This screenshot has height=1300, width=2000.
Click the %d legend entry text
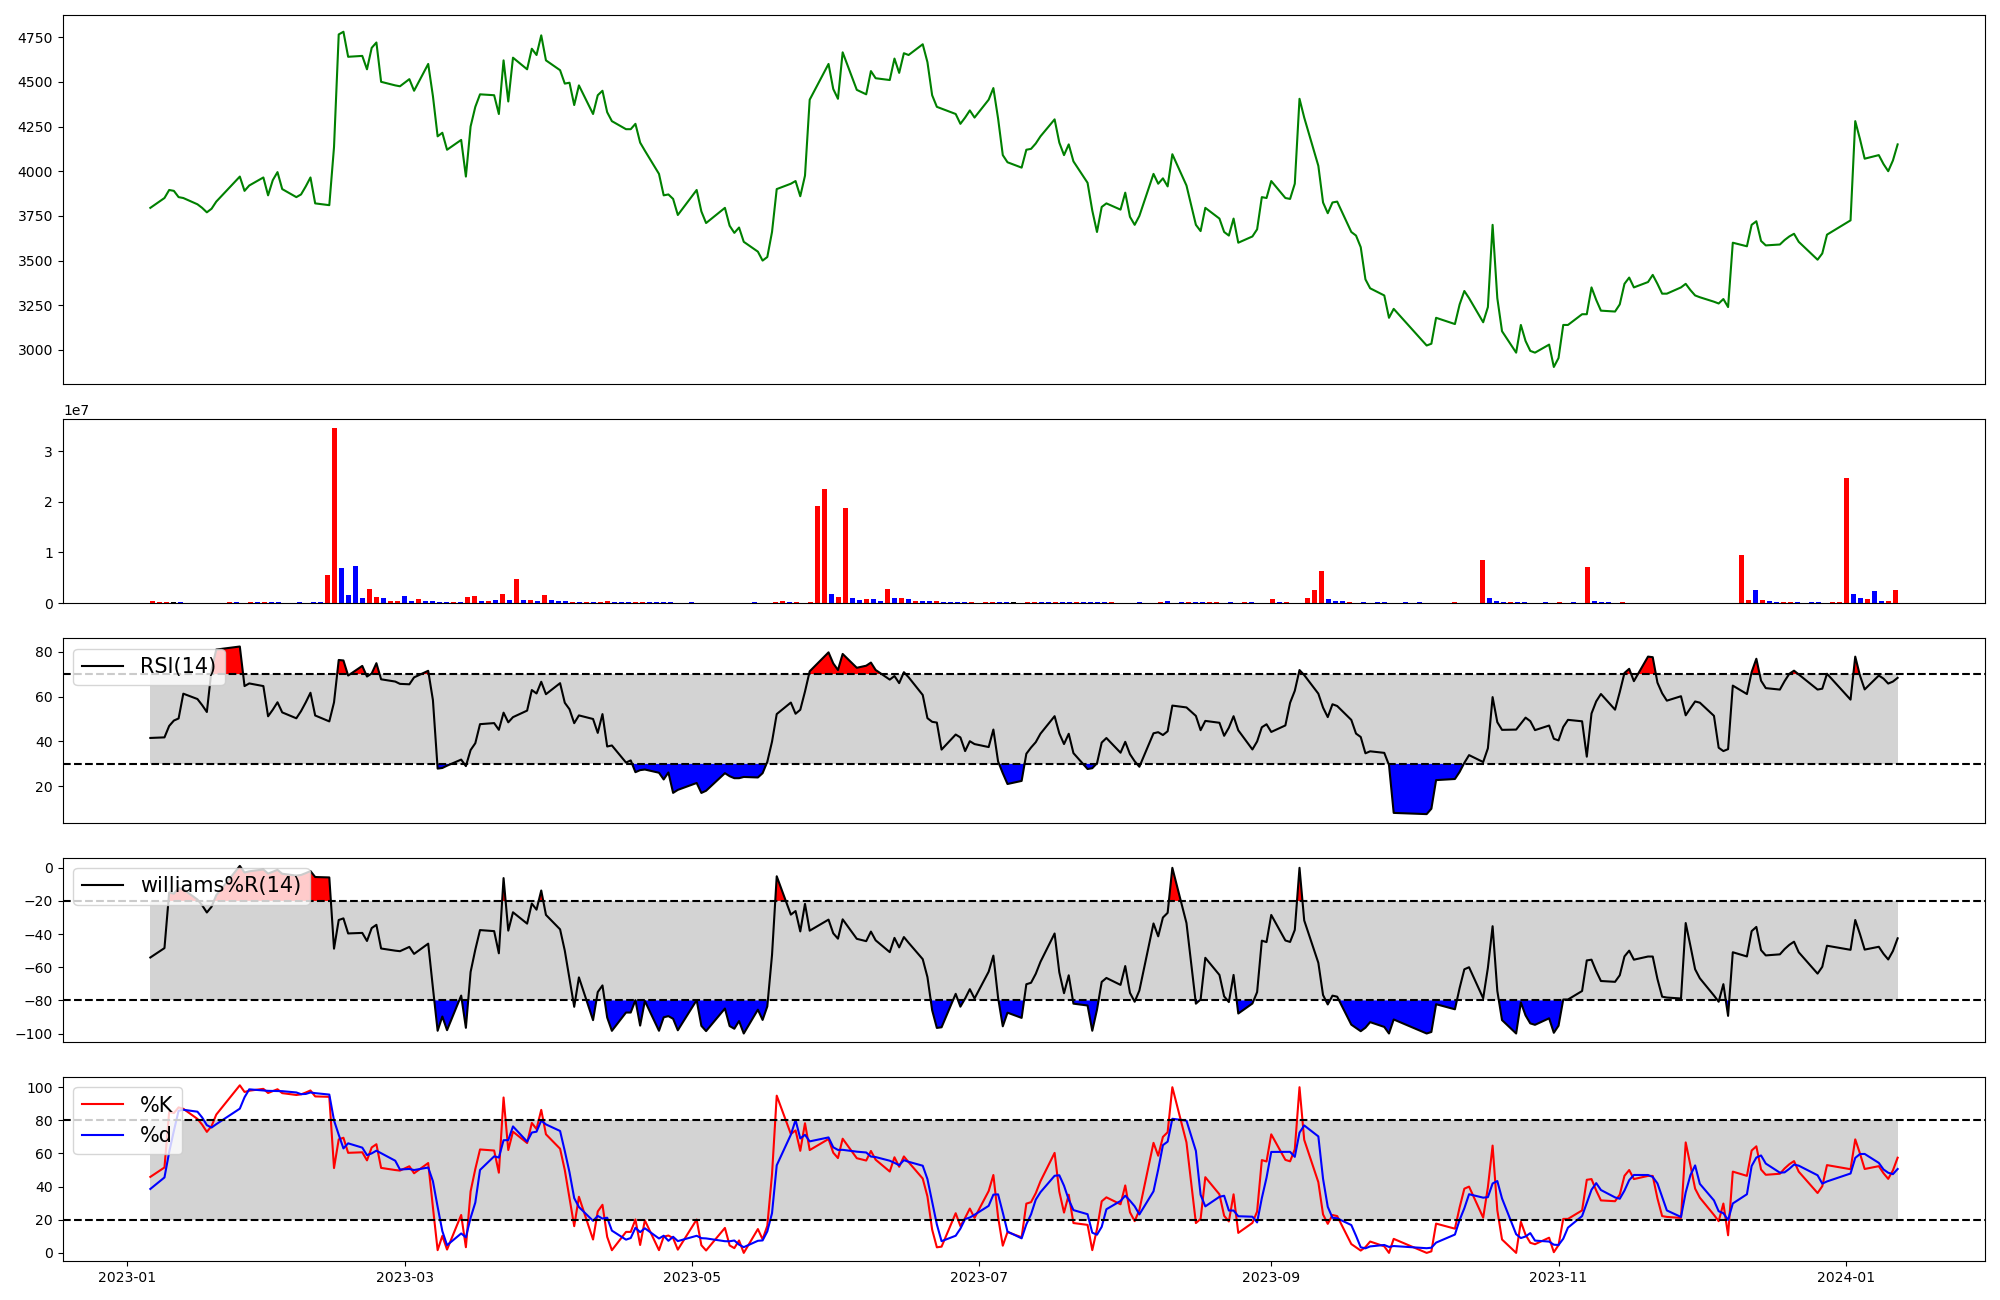(x=156, y=1135)
